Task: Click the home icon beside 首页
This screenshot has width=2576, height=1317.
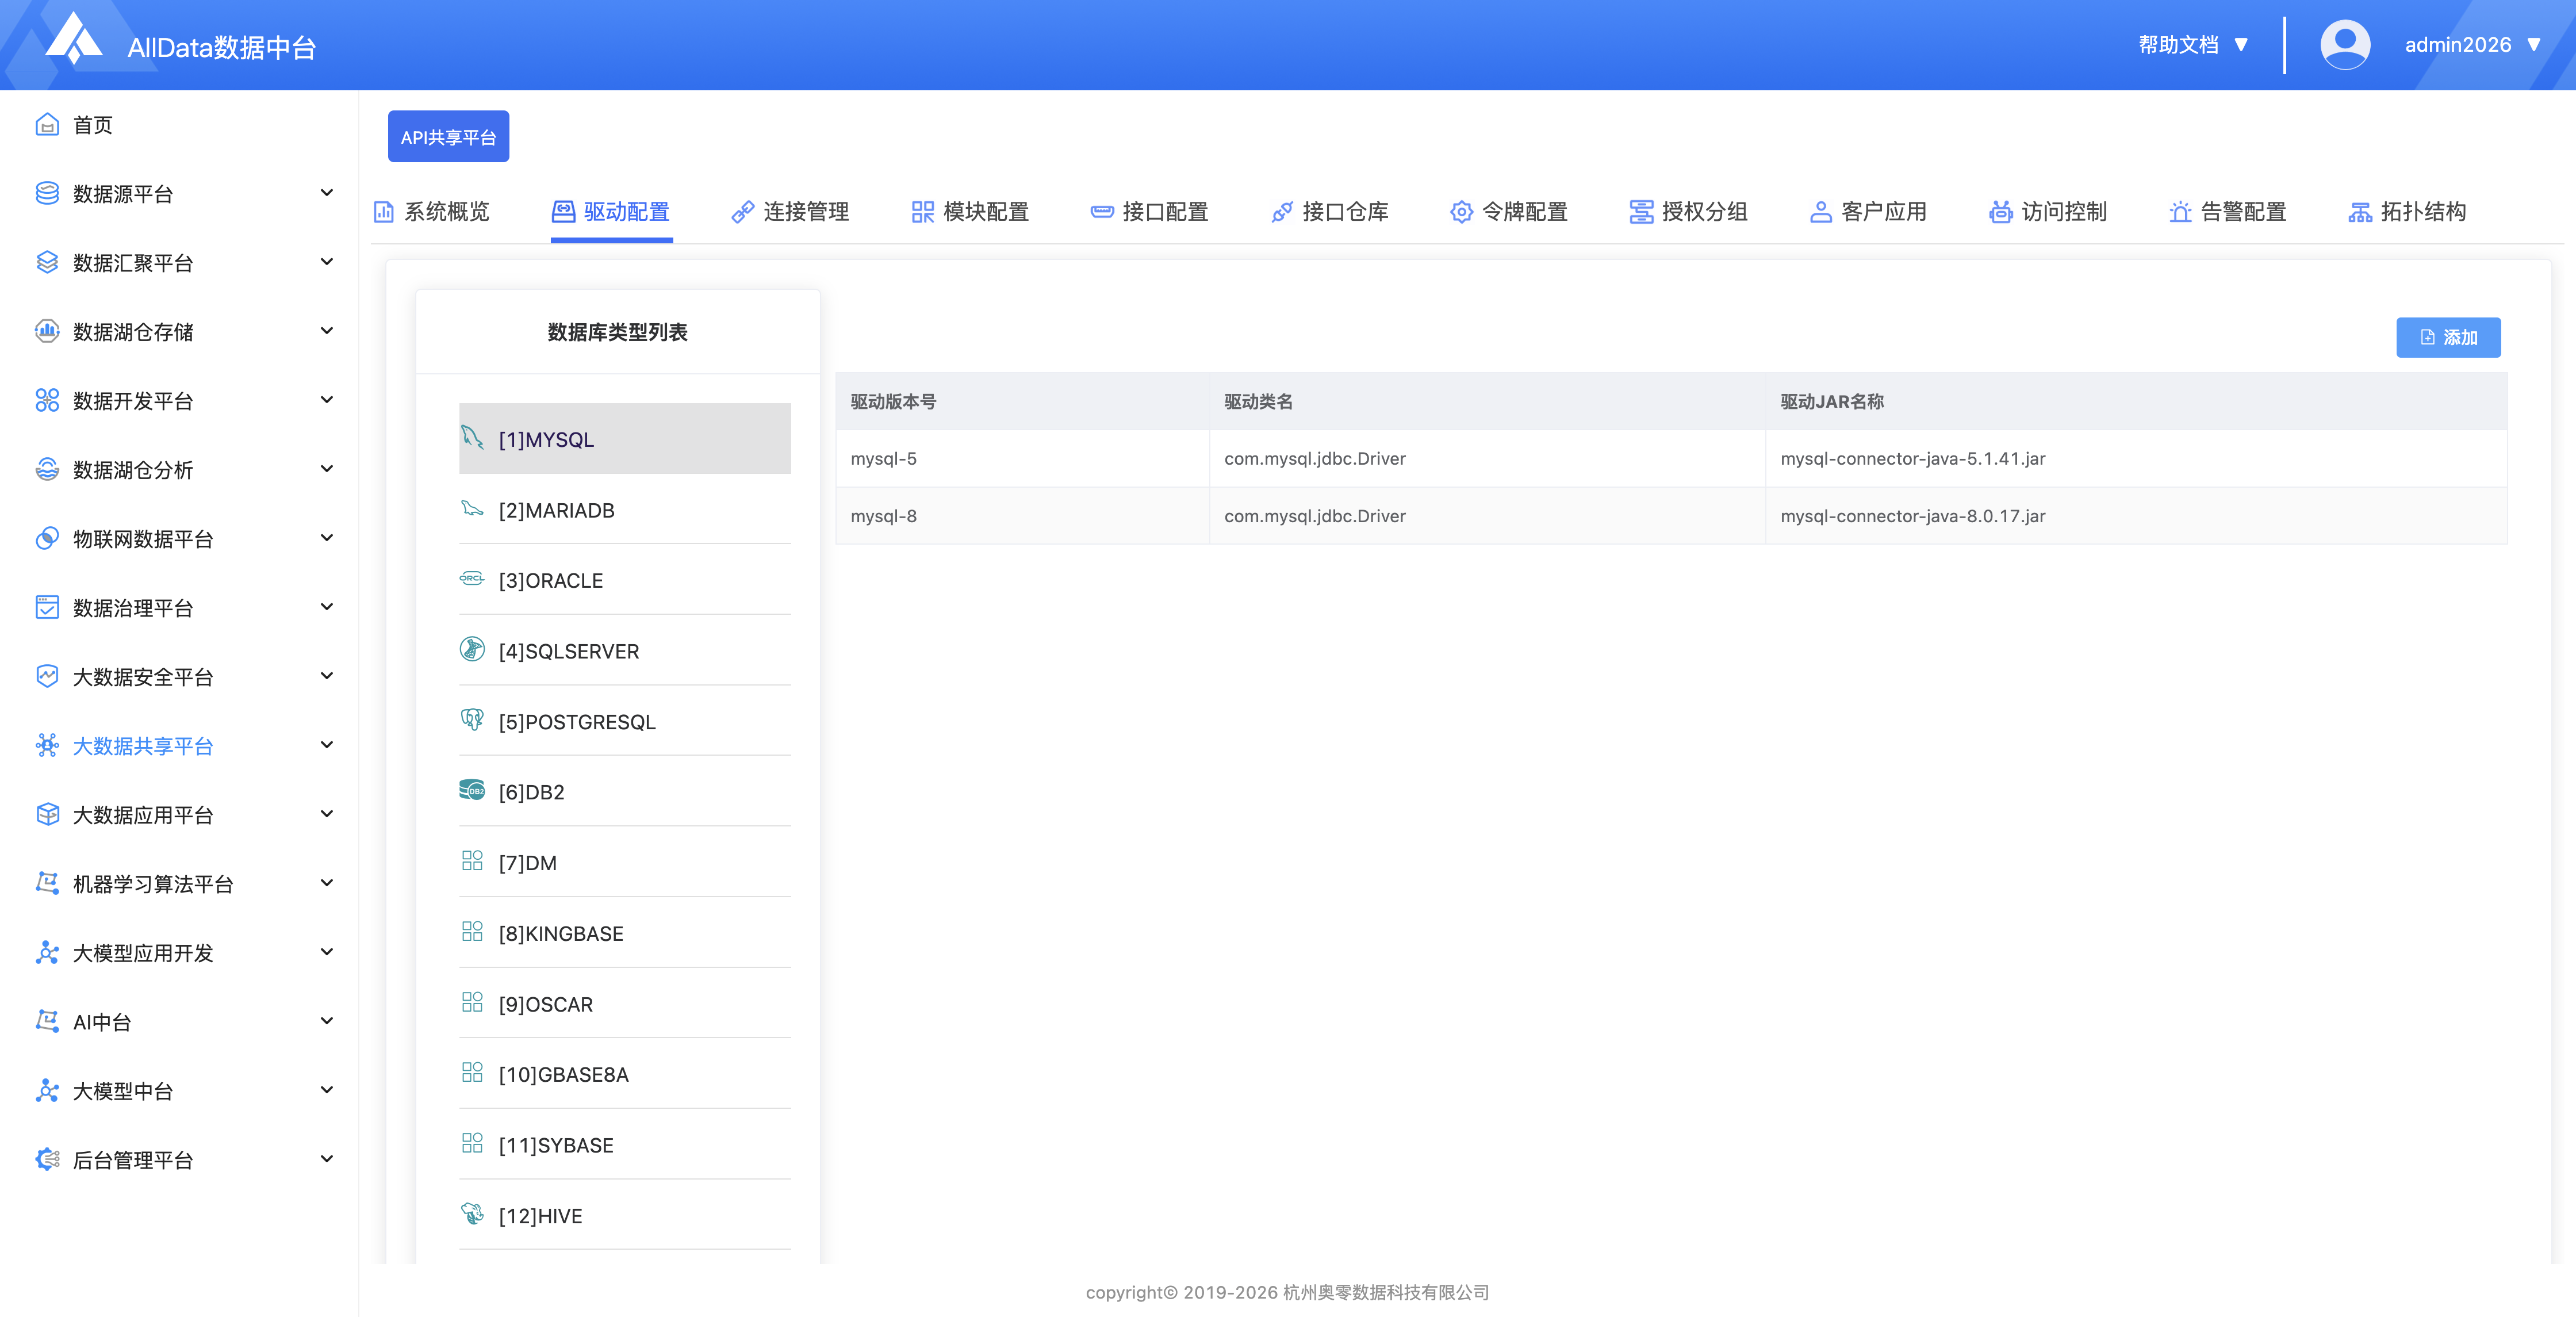Action: coord(47,124)
